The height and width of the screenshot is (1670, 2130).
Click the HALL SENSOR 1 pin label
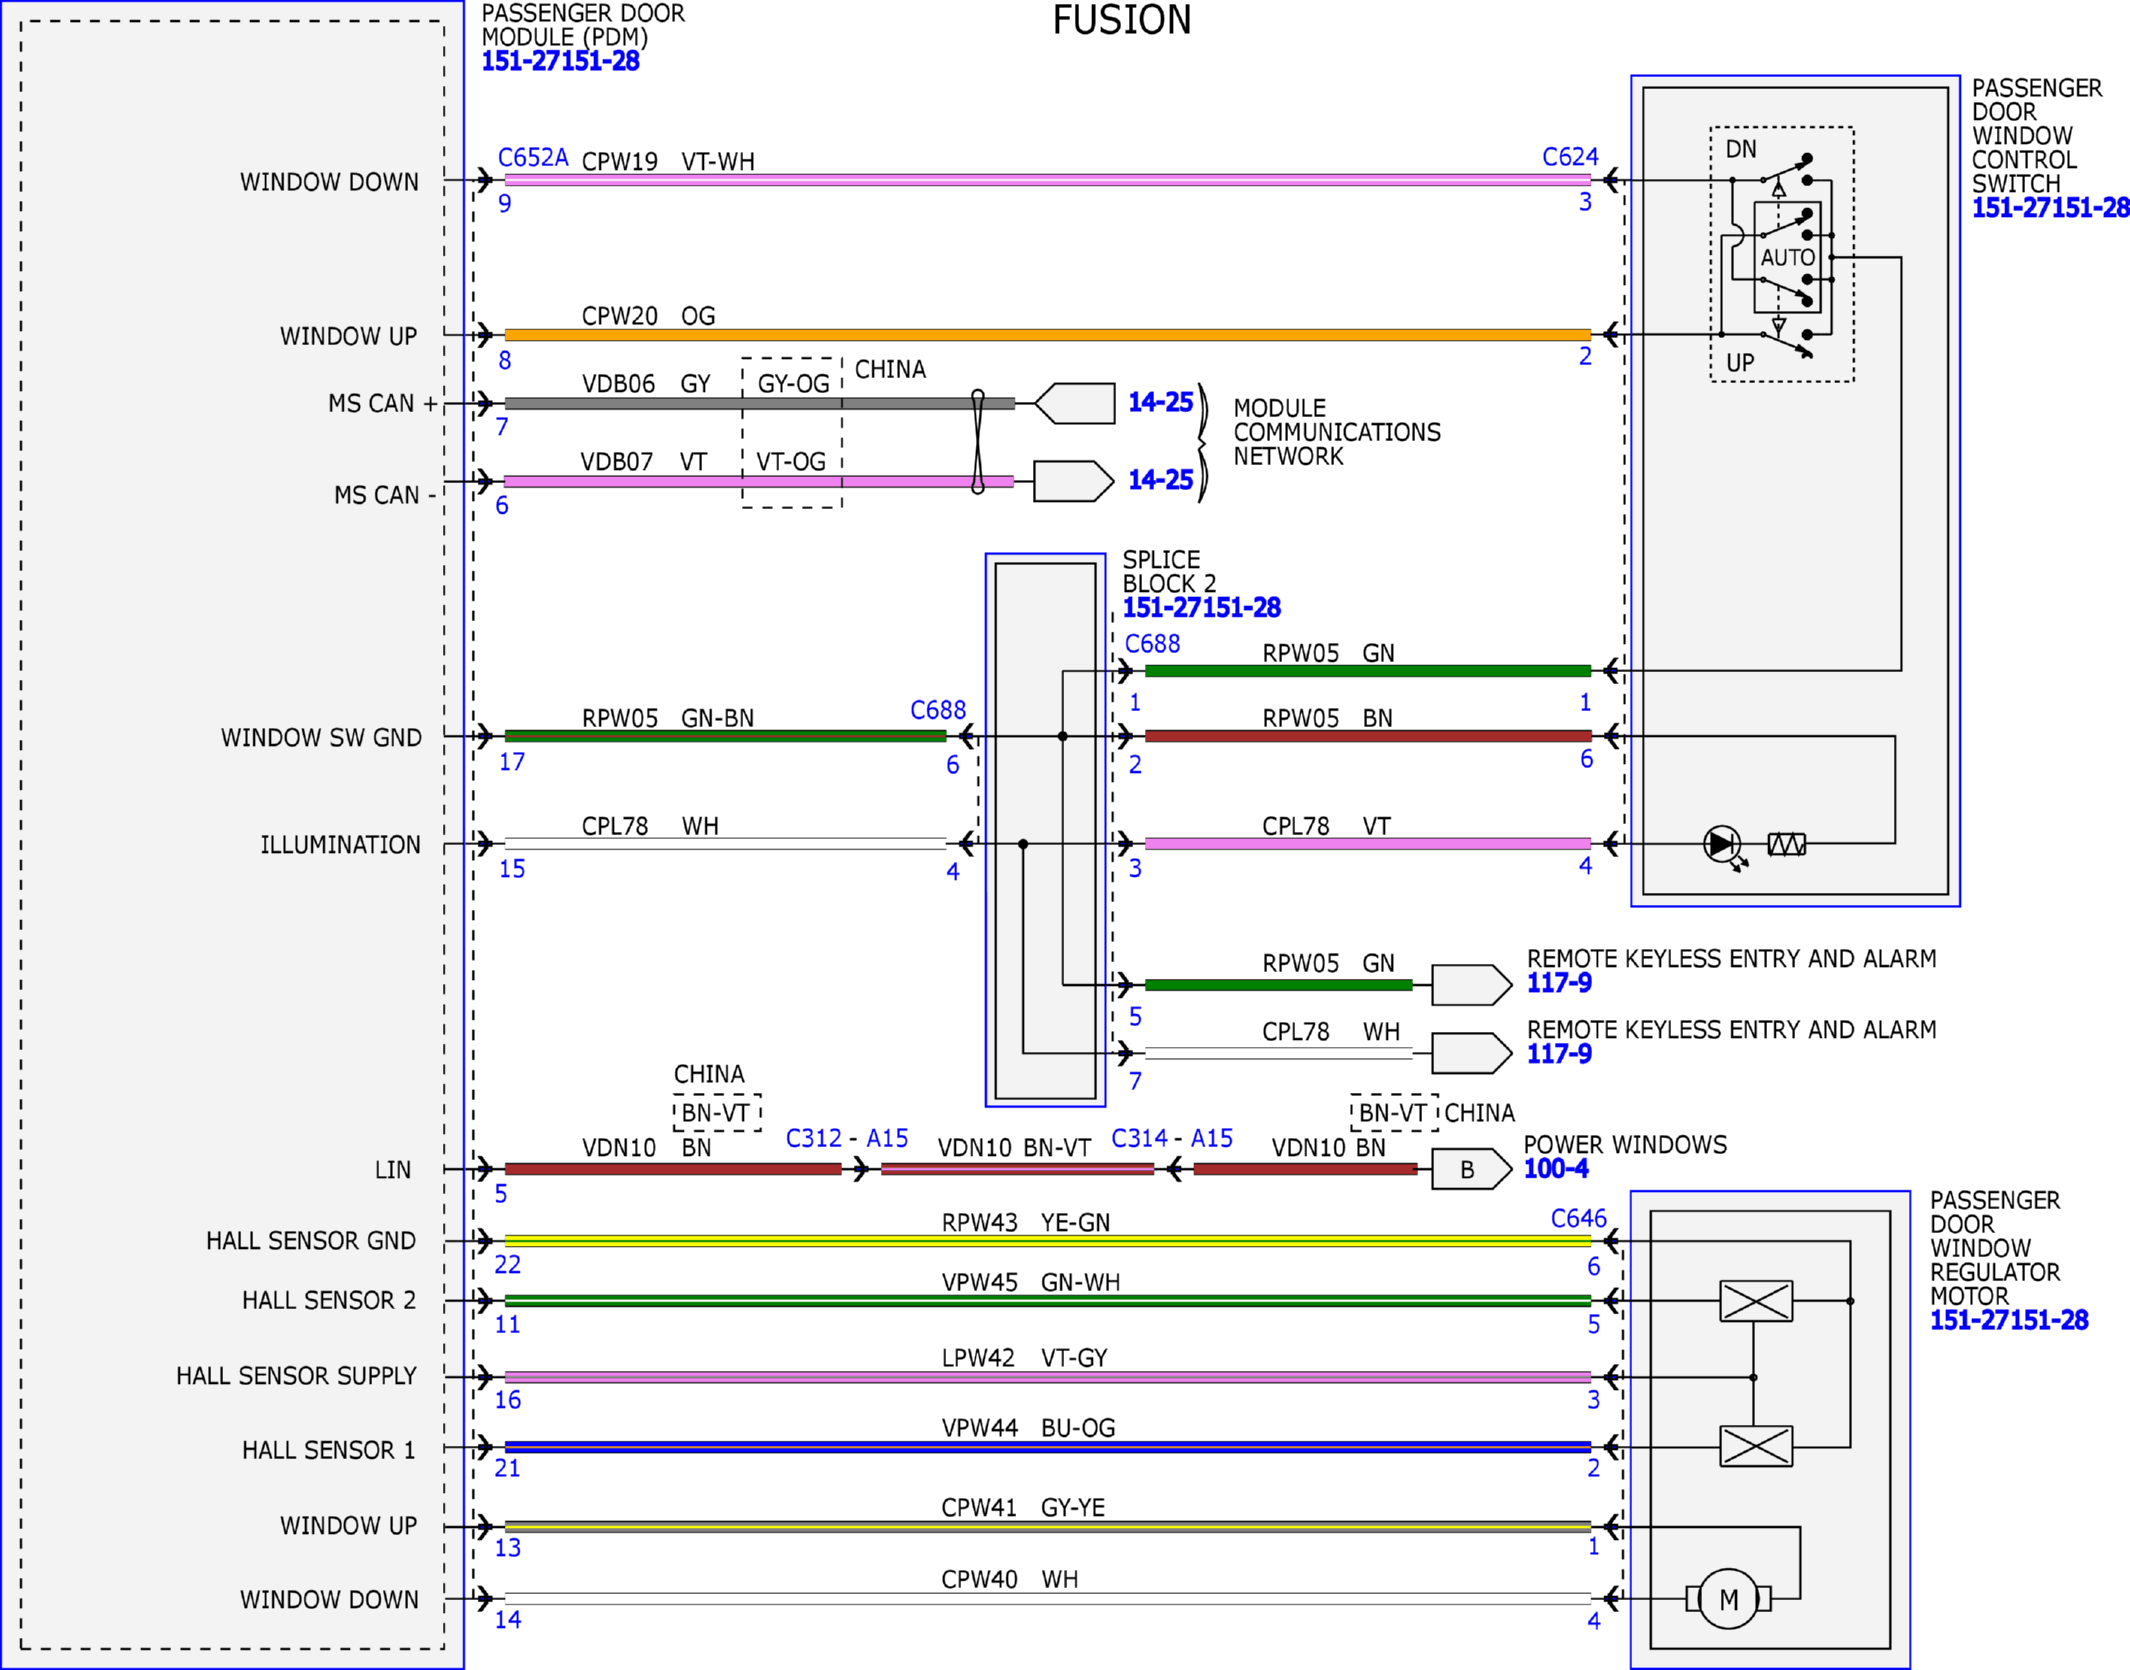coord(328,1451)
